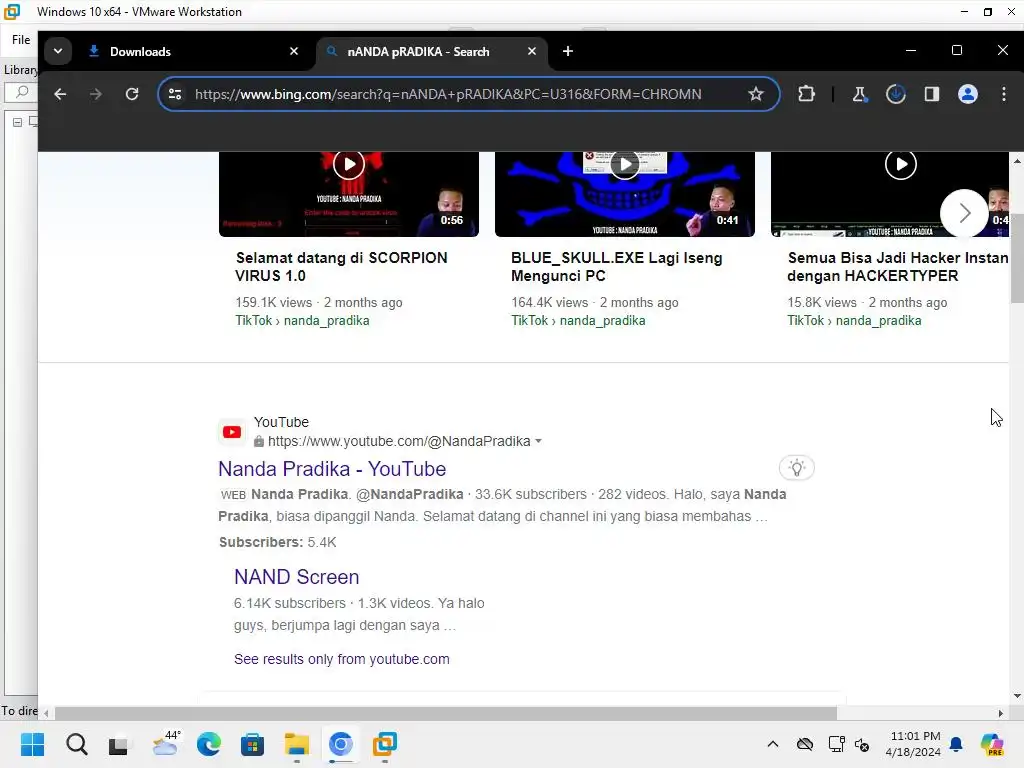Image resolution: width=1024 pixels, height=768 pixels.
Task: Open Chrome three-dot menu
Action: coord(1004,94)
